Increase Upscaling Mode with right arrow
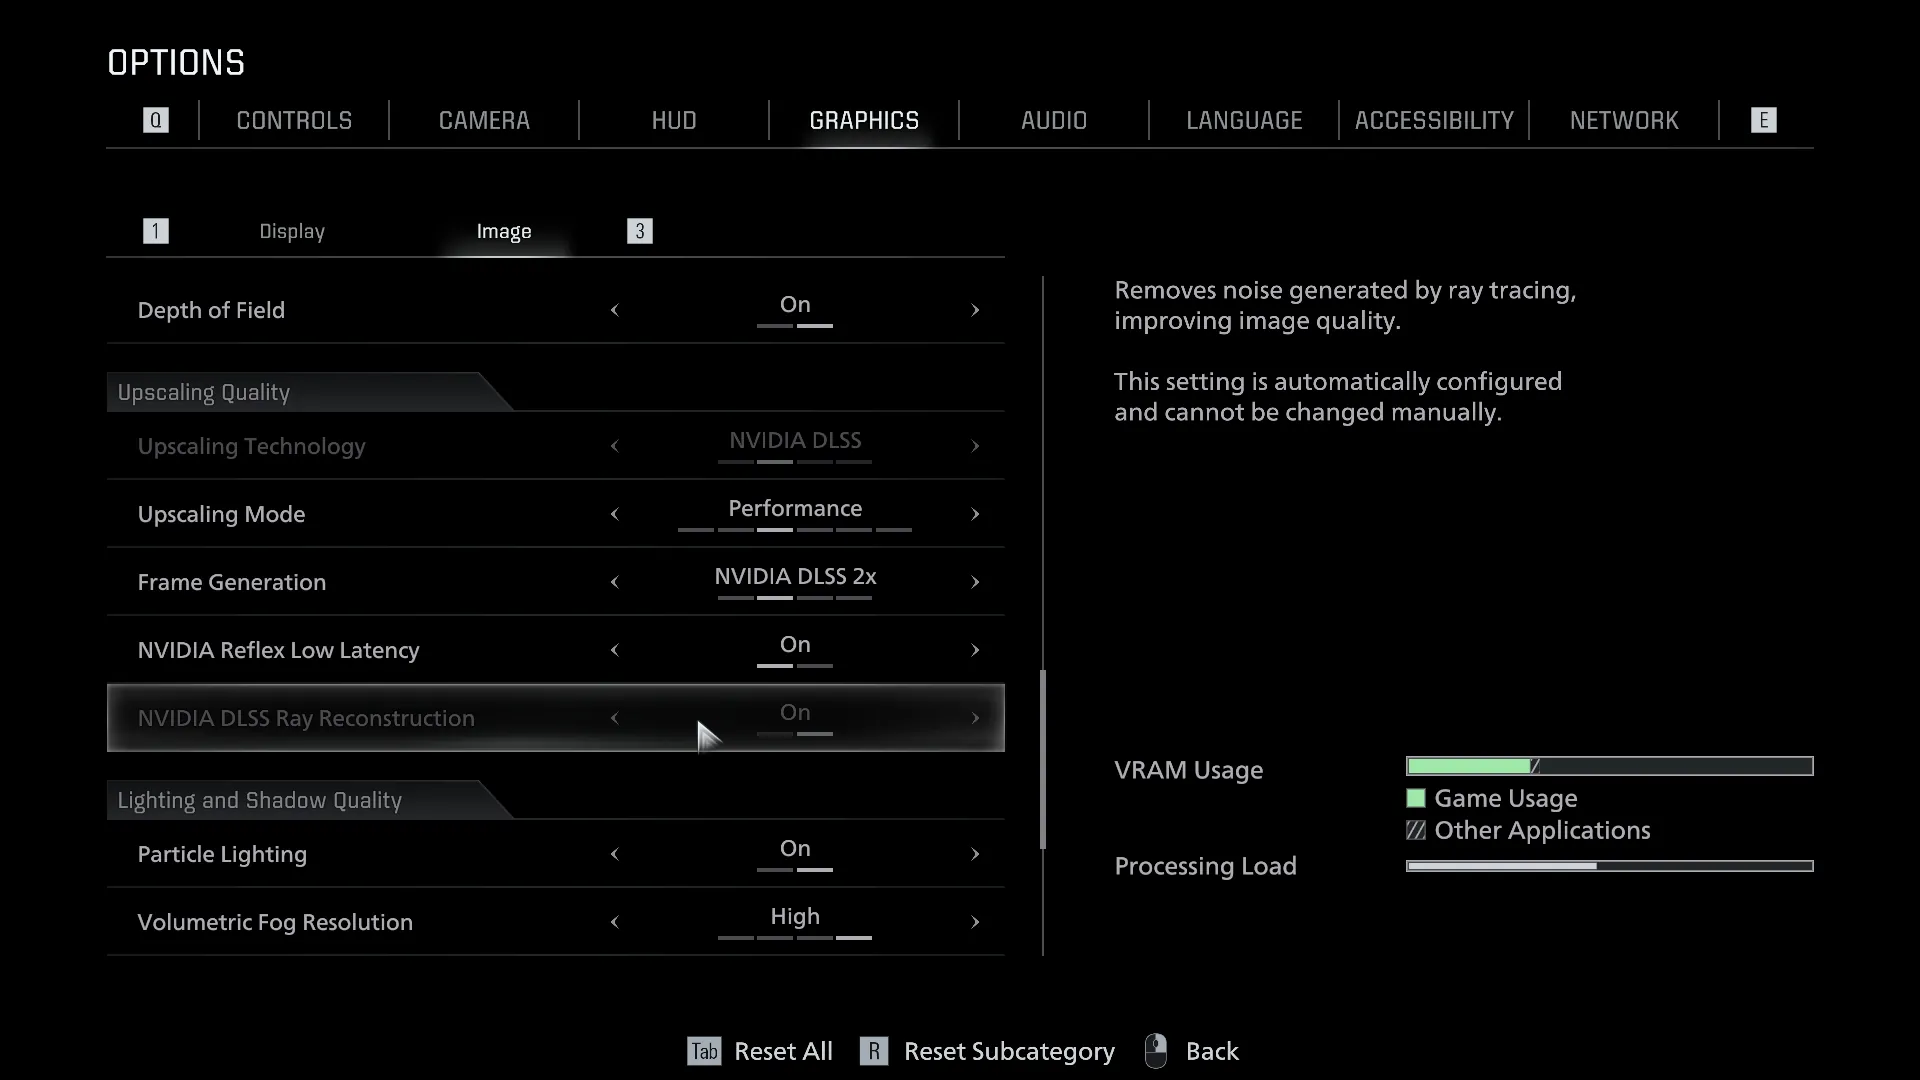The width and height of the screenshot is (1920, 1080). click(975, 514)
